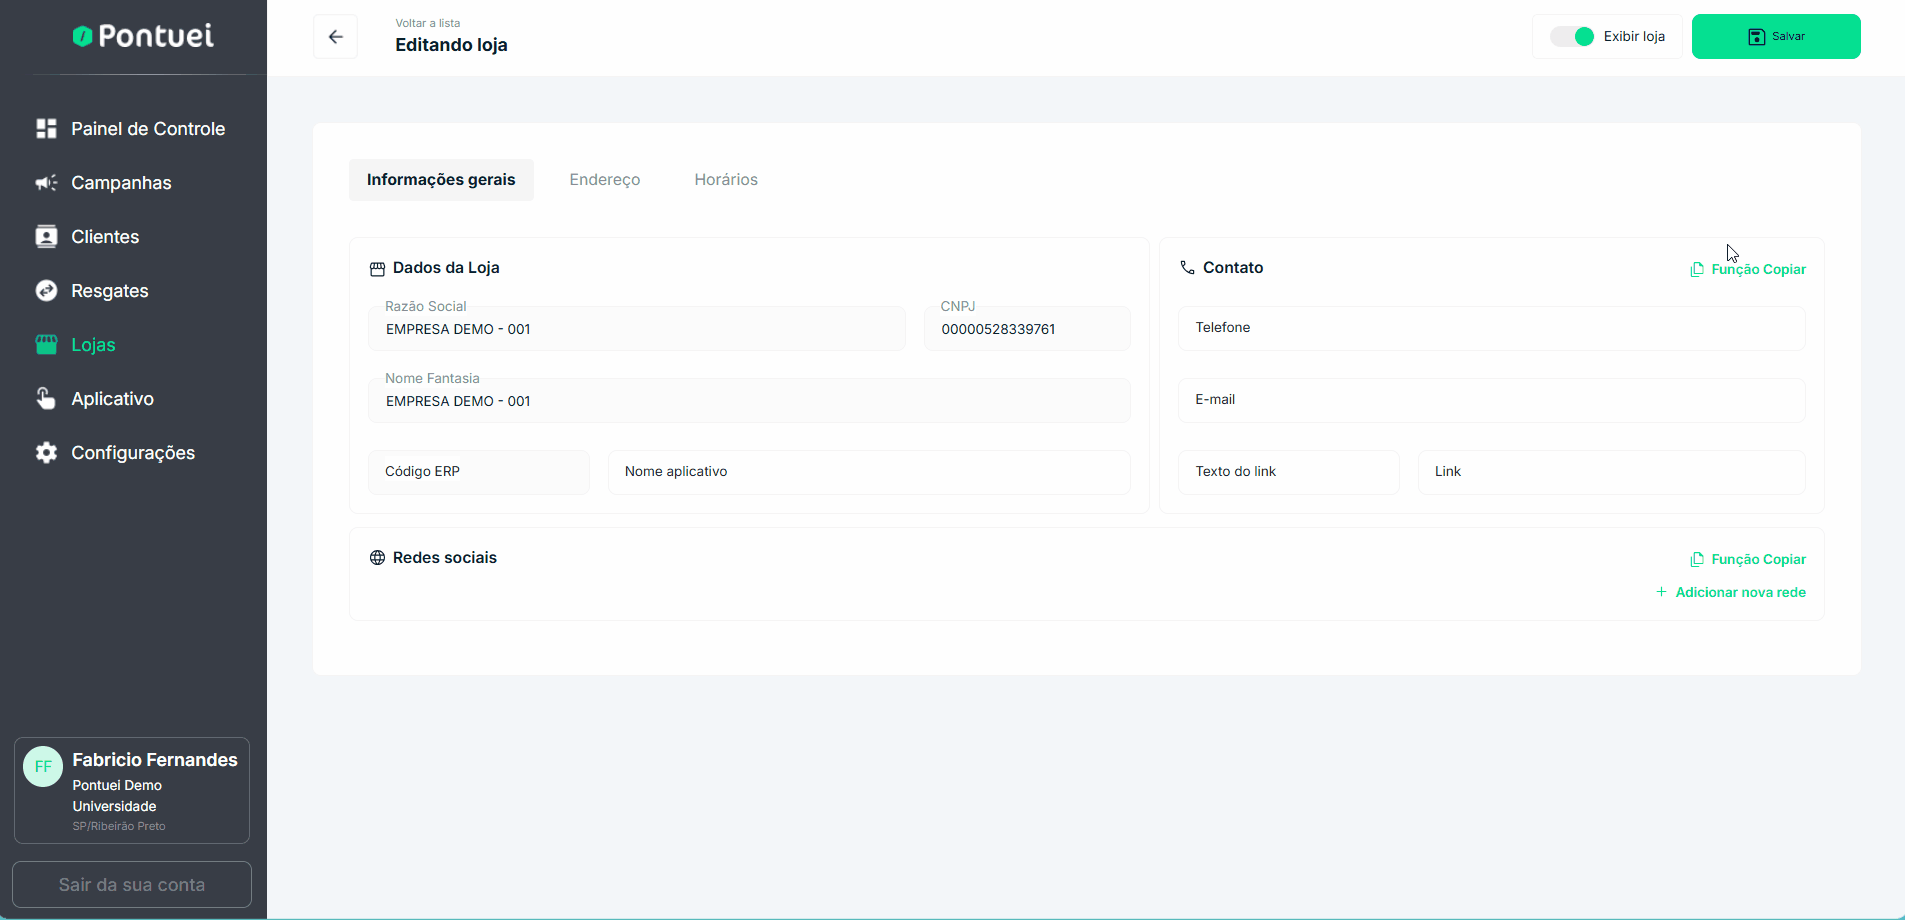Click Adicionar nova rede link

[1731, 593]
